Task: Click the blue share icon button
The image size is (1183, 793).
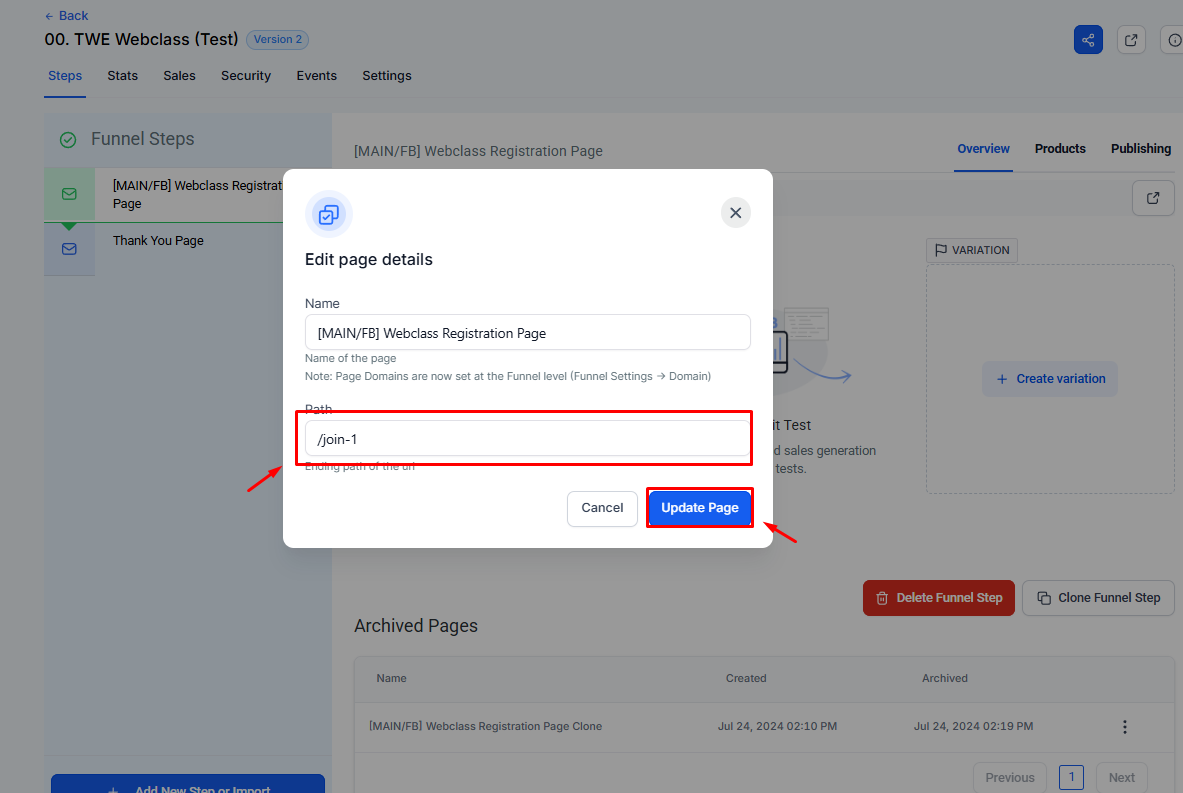Action: [x=1088, y=40]
